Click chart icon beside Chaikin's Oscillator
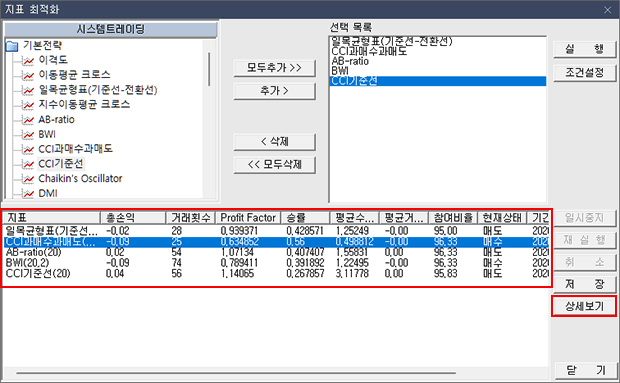The image size is (620, 383). tap(28, 179)
